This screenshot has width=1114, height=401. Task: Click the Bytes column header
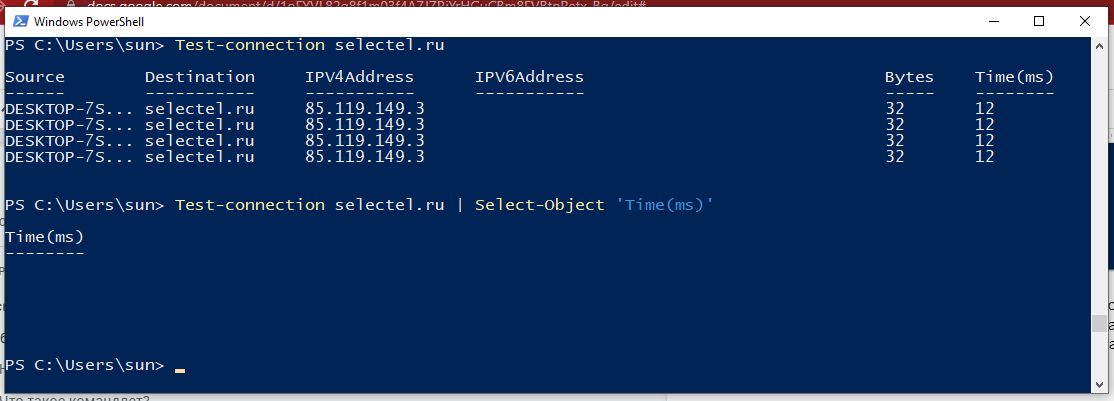pyautogui.click(x=909, y=77)
